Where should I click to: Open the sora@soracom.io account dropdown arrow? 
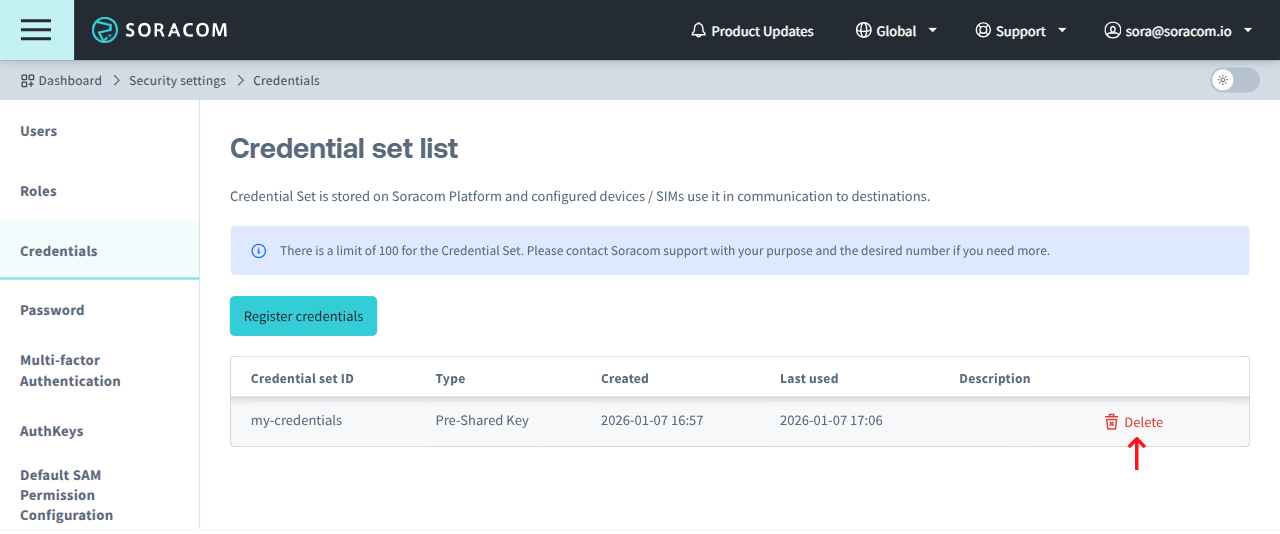1248,31
